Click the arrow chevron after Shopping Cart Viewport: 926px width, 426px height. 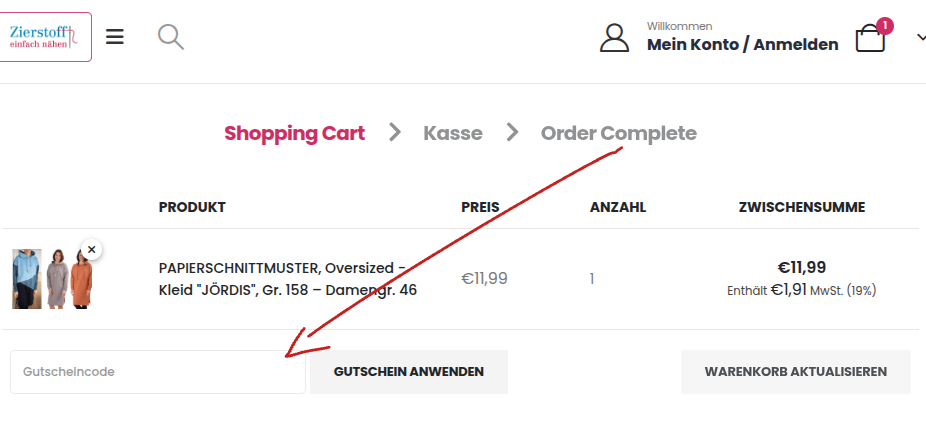(x=394, y=133)
